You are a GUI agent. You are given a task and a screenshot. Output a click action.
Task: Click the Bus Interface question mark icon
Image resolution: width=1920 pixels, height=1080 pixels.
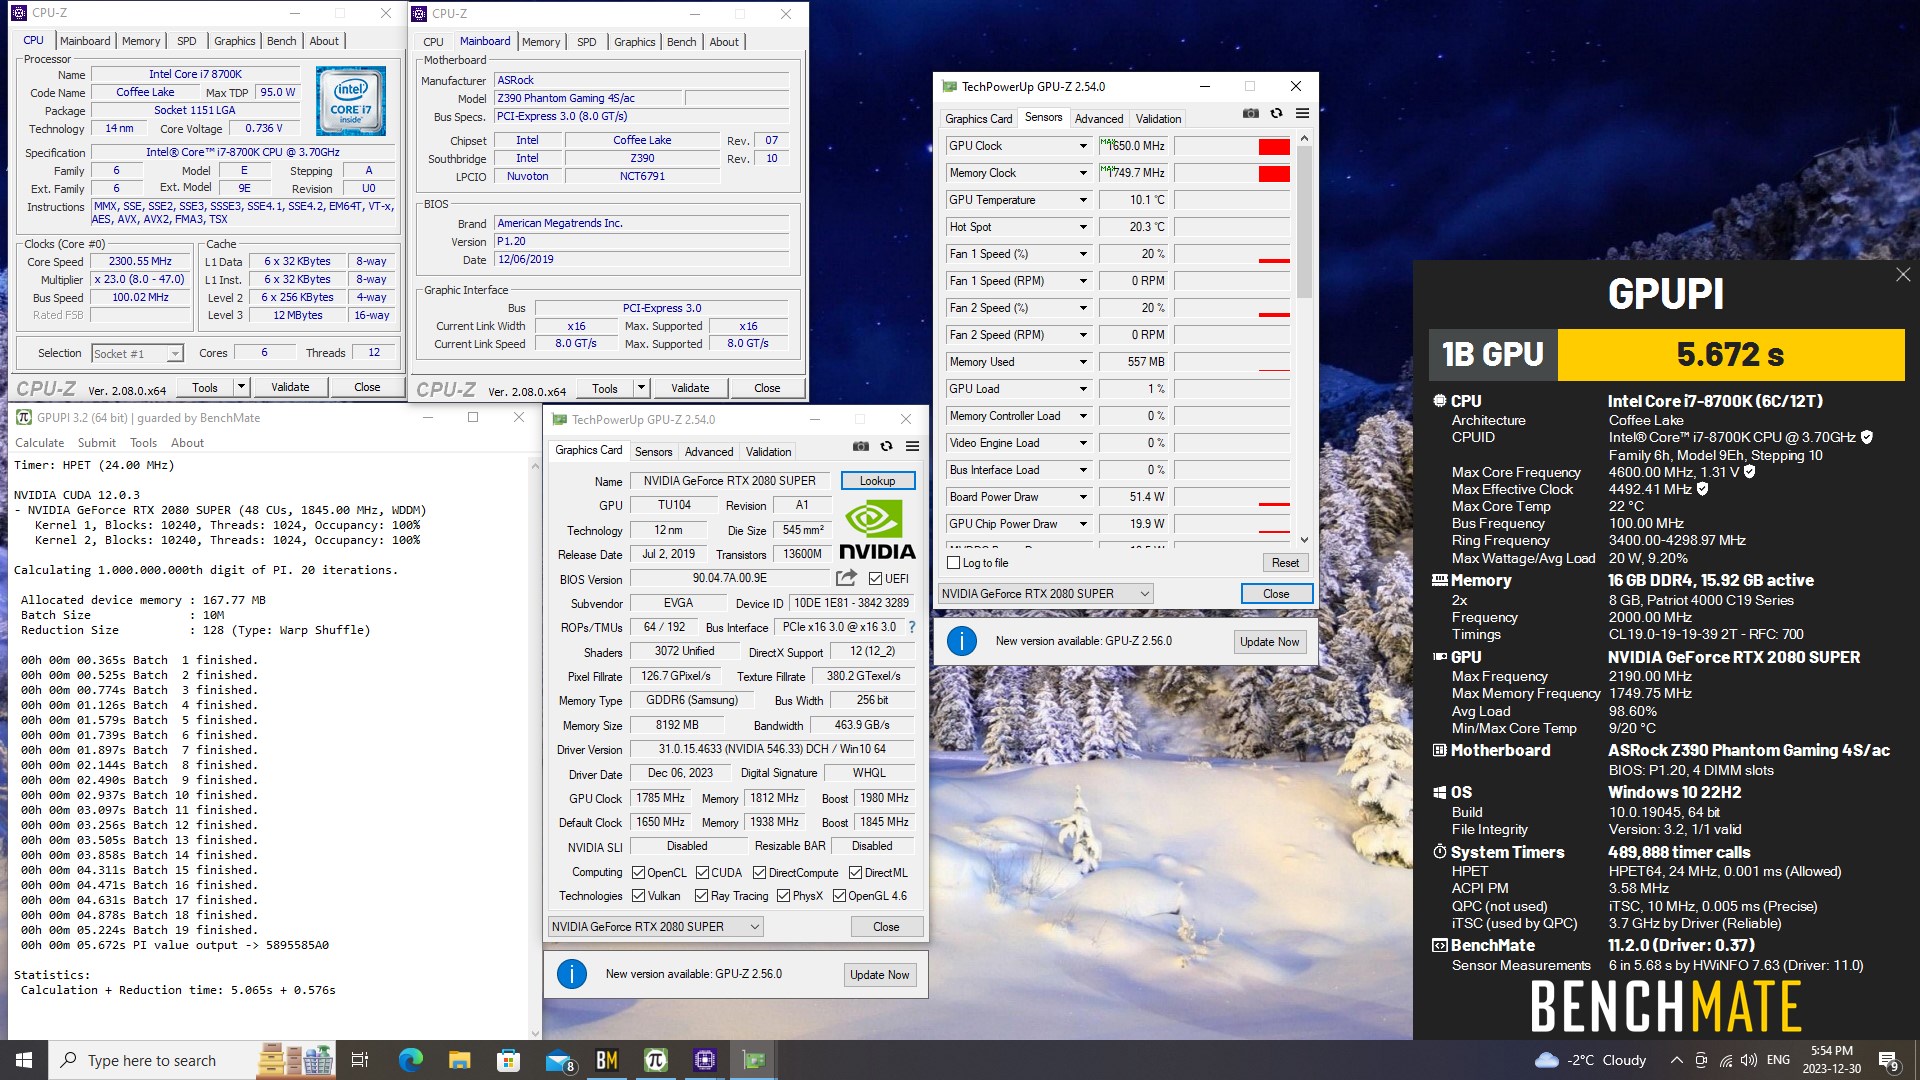(911, 627)
